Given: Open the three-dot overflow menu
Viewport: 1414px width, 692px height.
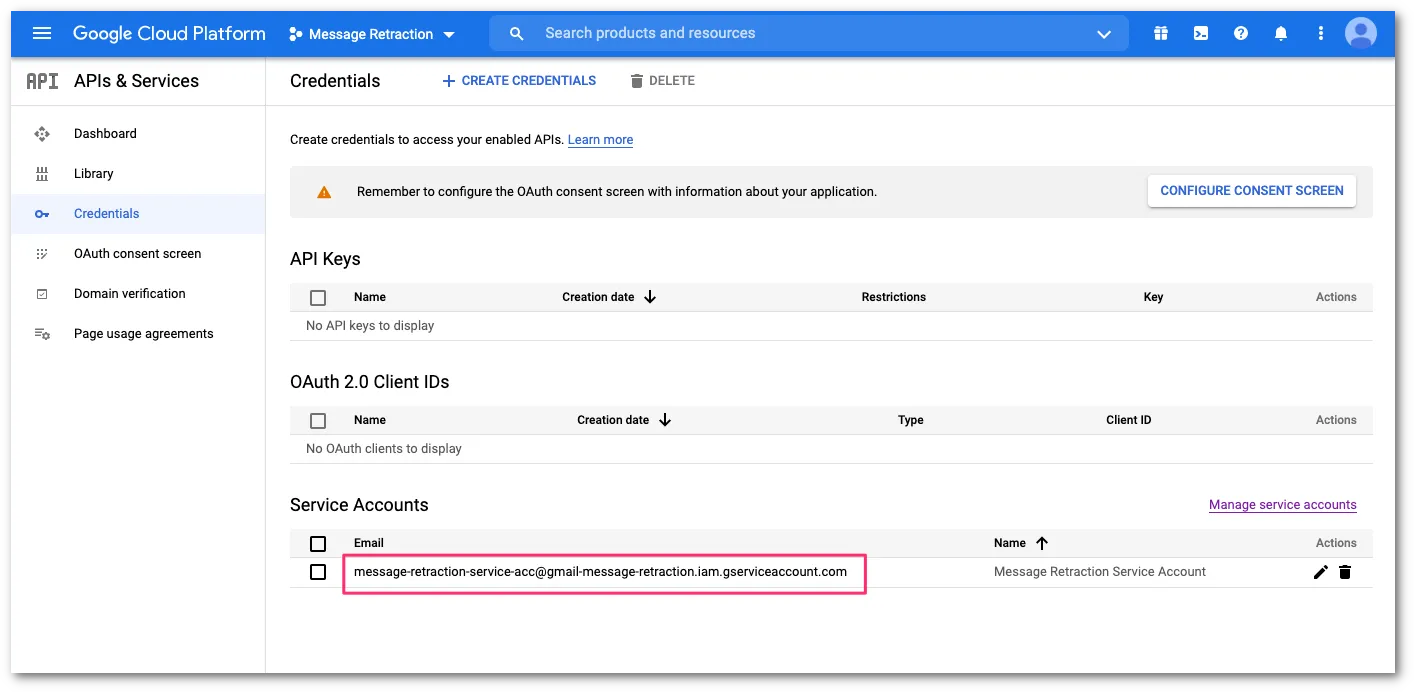Looking at the screenshot, I should pos(1320,33).
